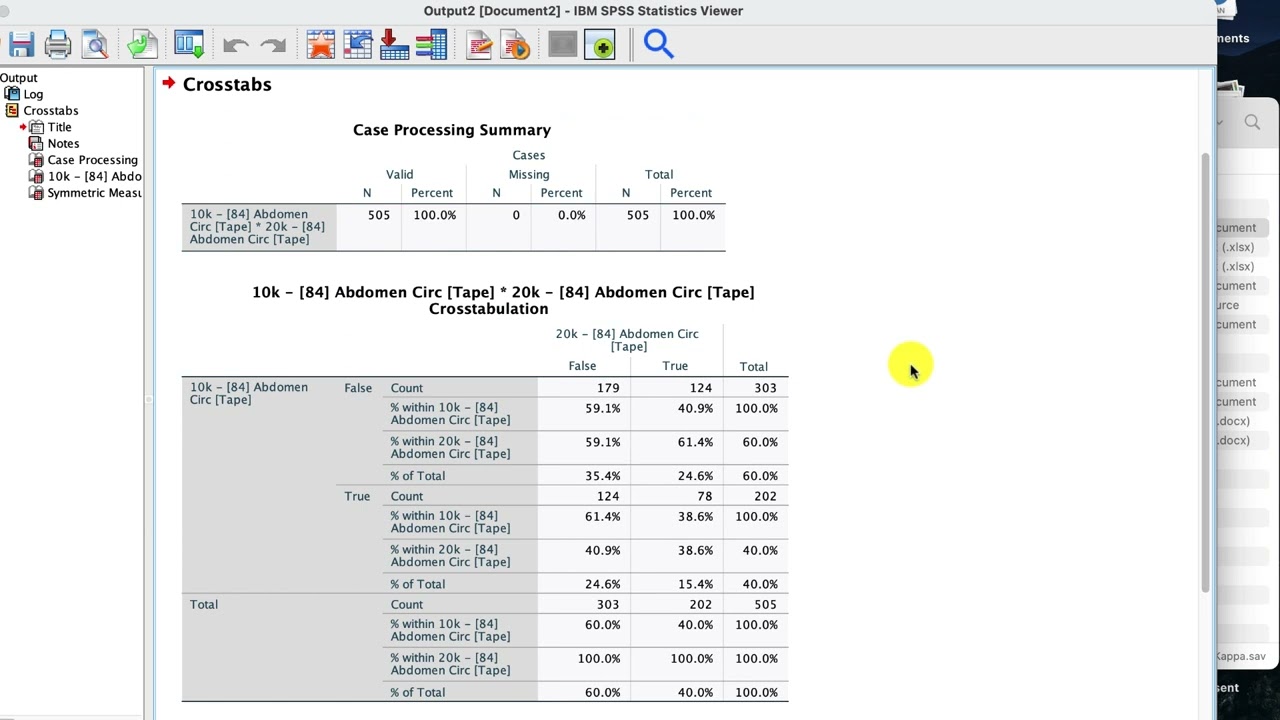Viewport: 1280px width, 720px height.
Task: Click the row total count 303 in False row
Action: pos(765,388)
